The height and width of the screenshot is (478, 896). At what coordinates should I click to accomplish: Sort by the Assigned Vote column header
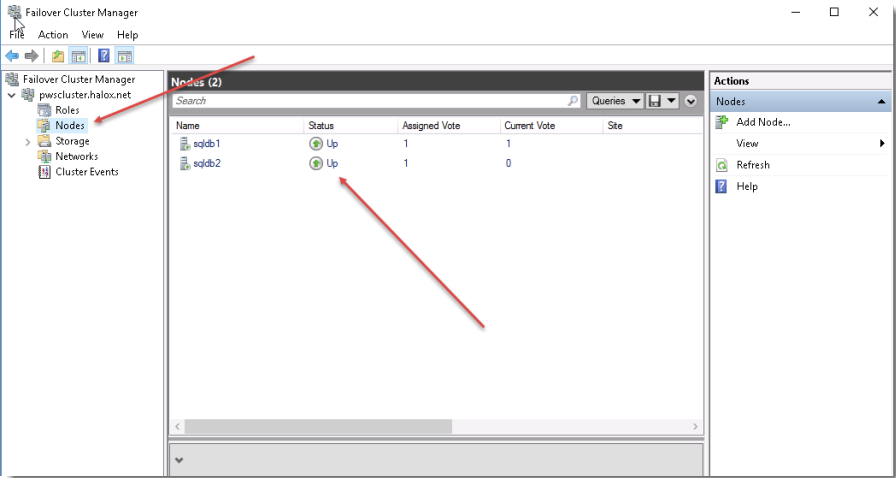pyautogui.click(x=449, y=126)
